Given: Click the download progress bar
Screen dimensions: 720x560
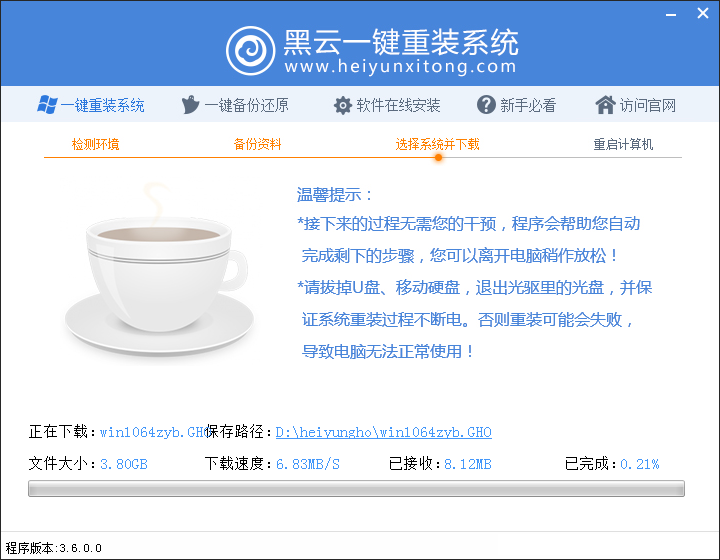Looking at the screenshot, I should coord(356,489).
